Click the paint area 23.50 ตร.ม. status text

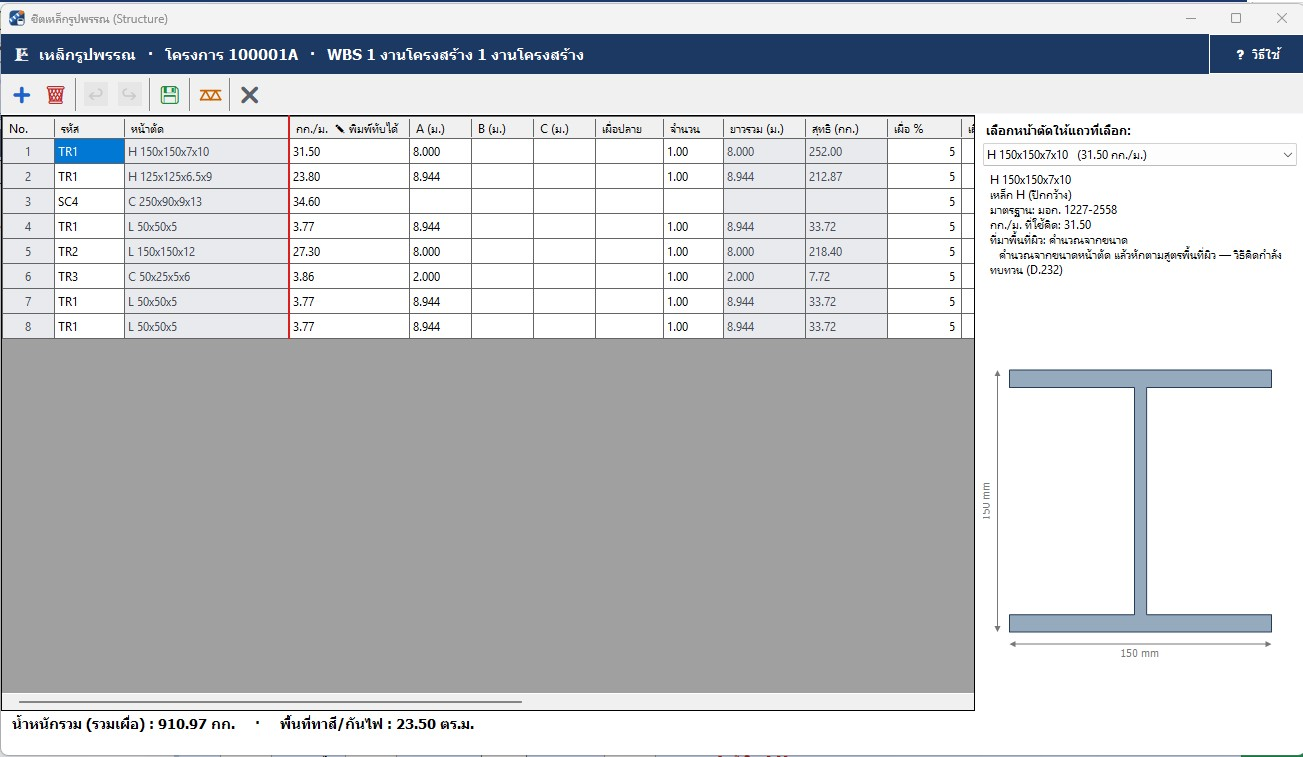pyautogui.click(x=377, y=724)
